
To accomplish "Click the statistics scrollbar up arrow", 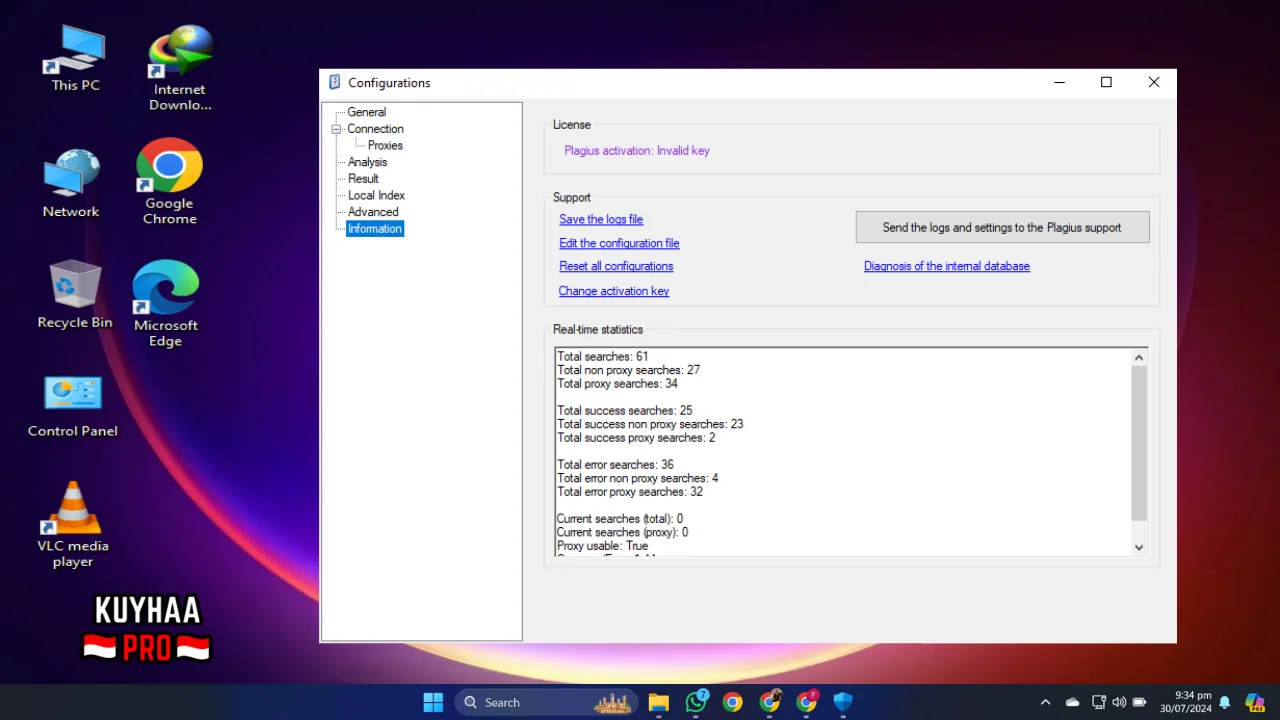I will click(1139, 357).
